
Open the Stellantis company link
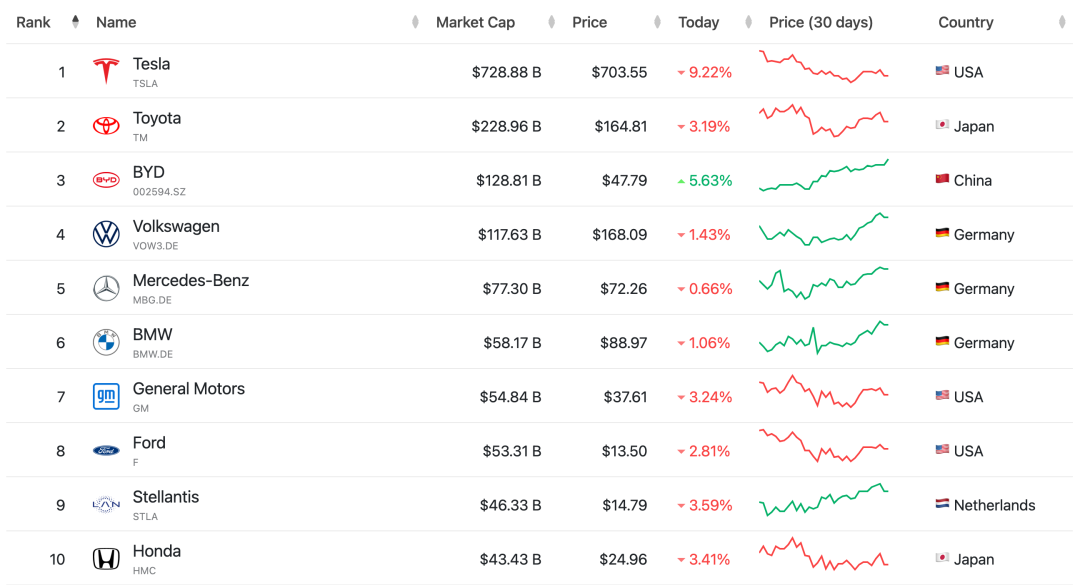coord(166,497)
